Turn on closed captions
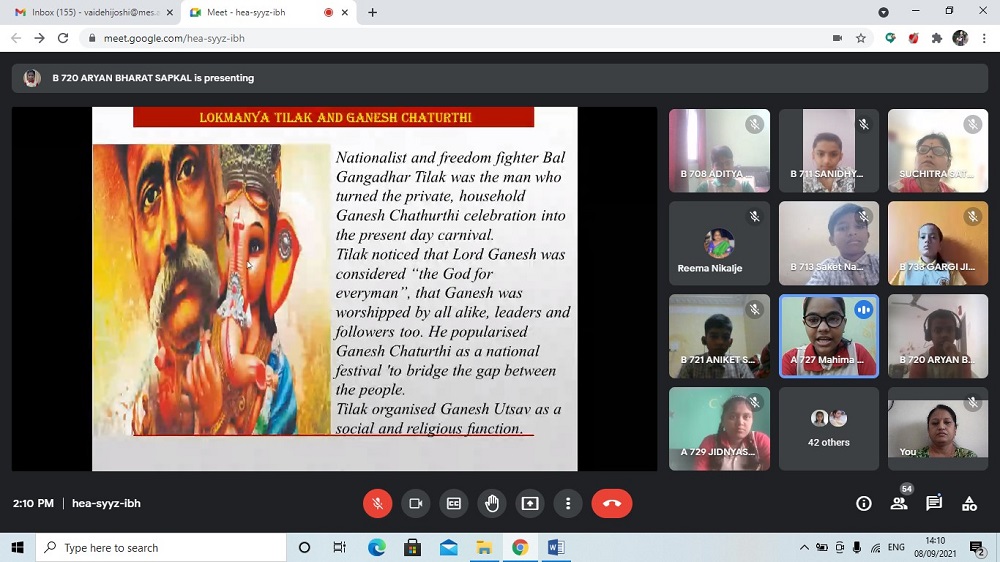Viewport: 1000px width, 562px height. [x=454, y=504]
